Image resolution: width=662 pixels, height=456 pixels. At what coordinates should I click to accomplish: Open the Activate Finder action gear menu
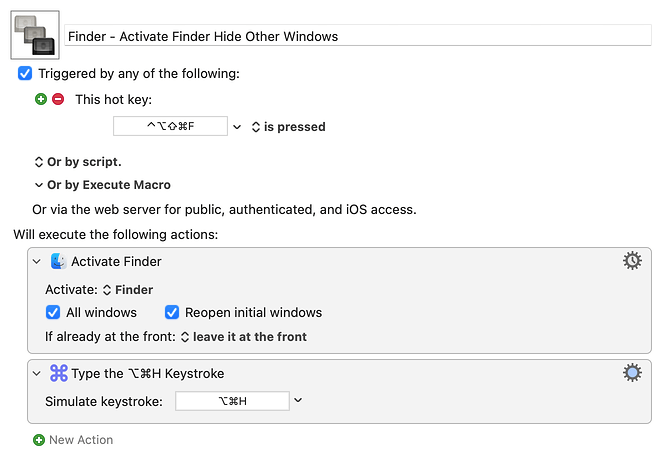632,261
